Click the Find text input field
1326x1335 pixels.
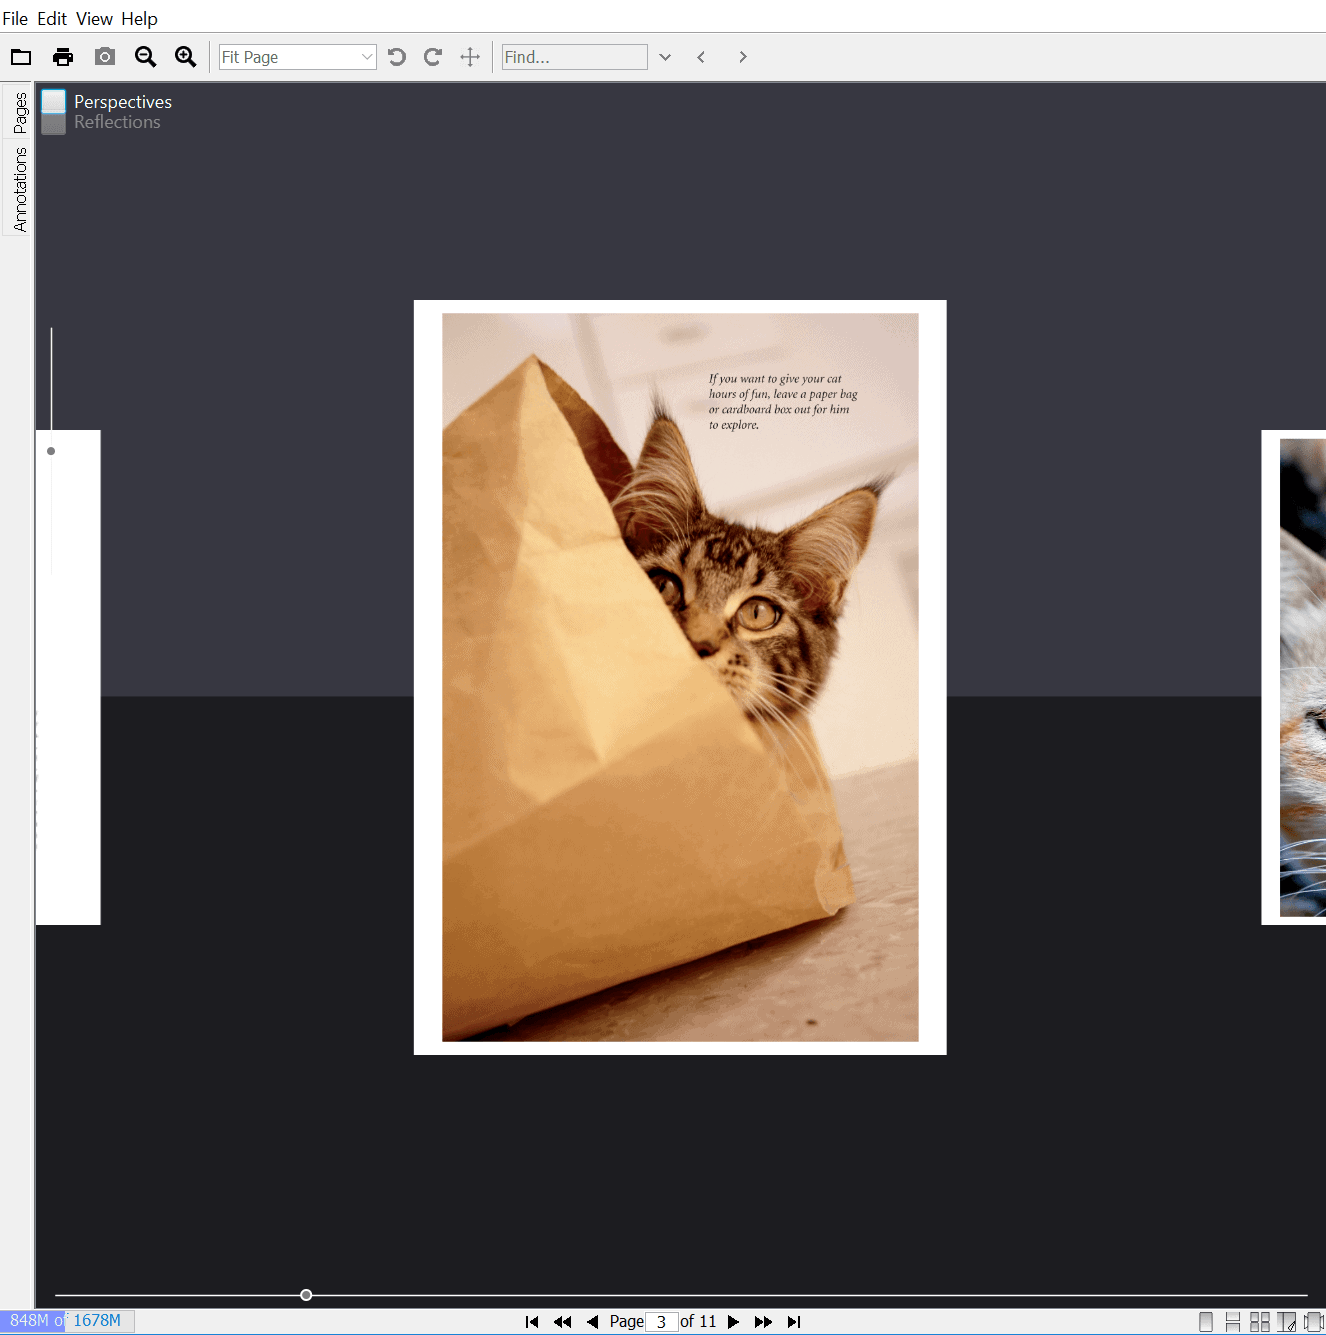[574, 57]
